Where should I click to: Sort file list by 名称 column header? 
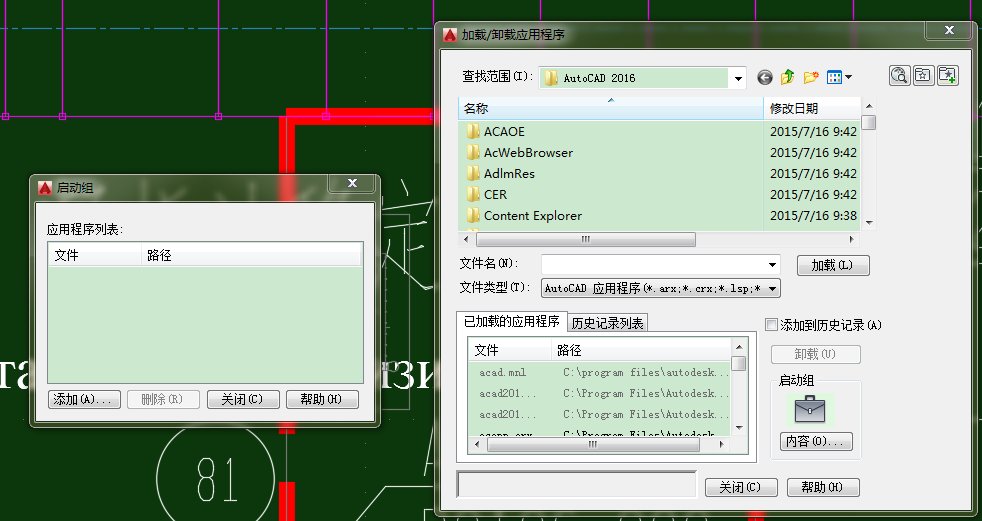click(x=611, y=108)
